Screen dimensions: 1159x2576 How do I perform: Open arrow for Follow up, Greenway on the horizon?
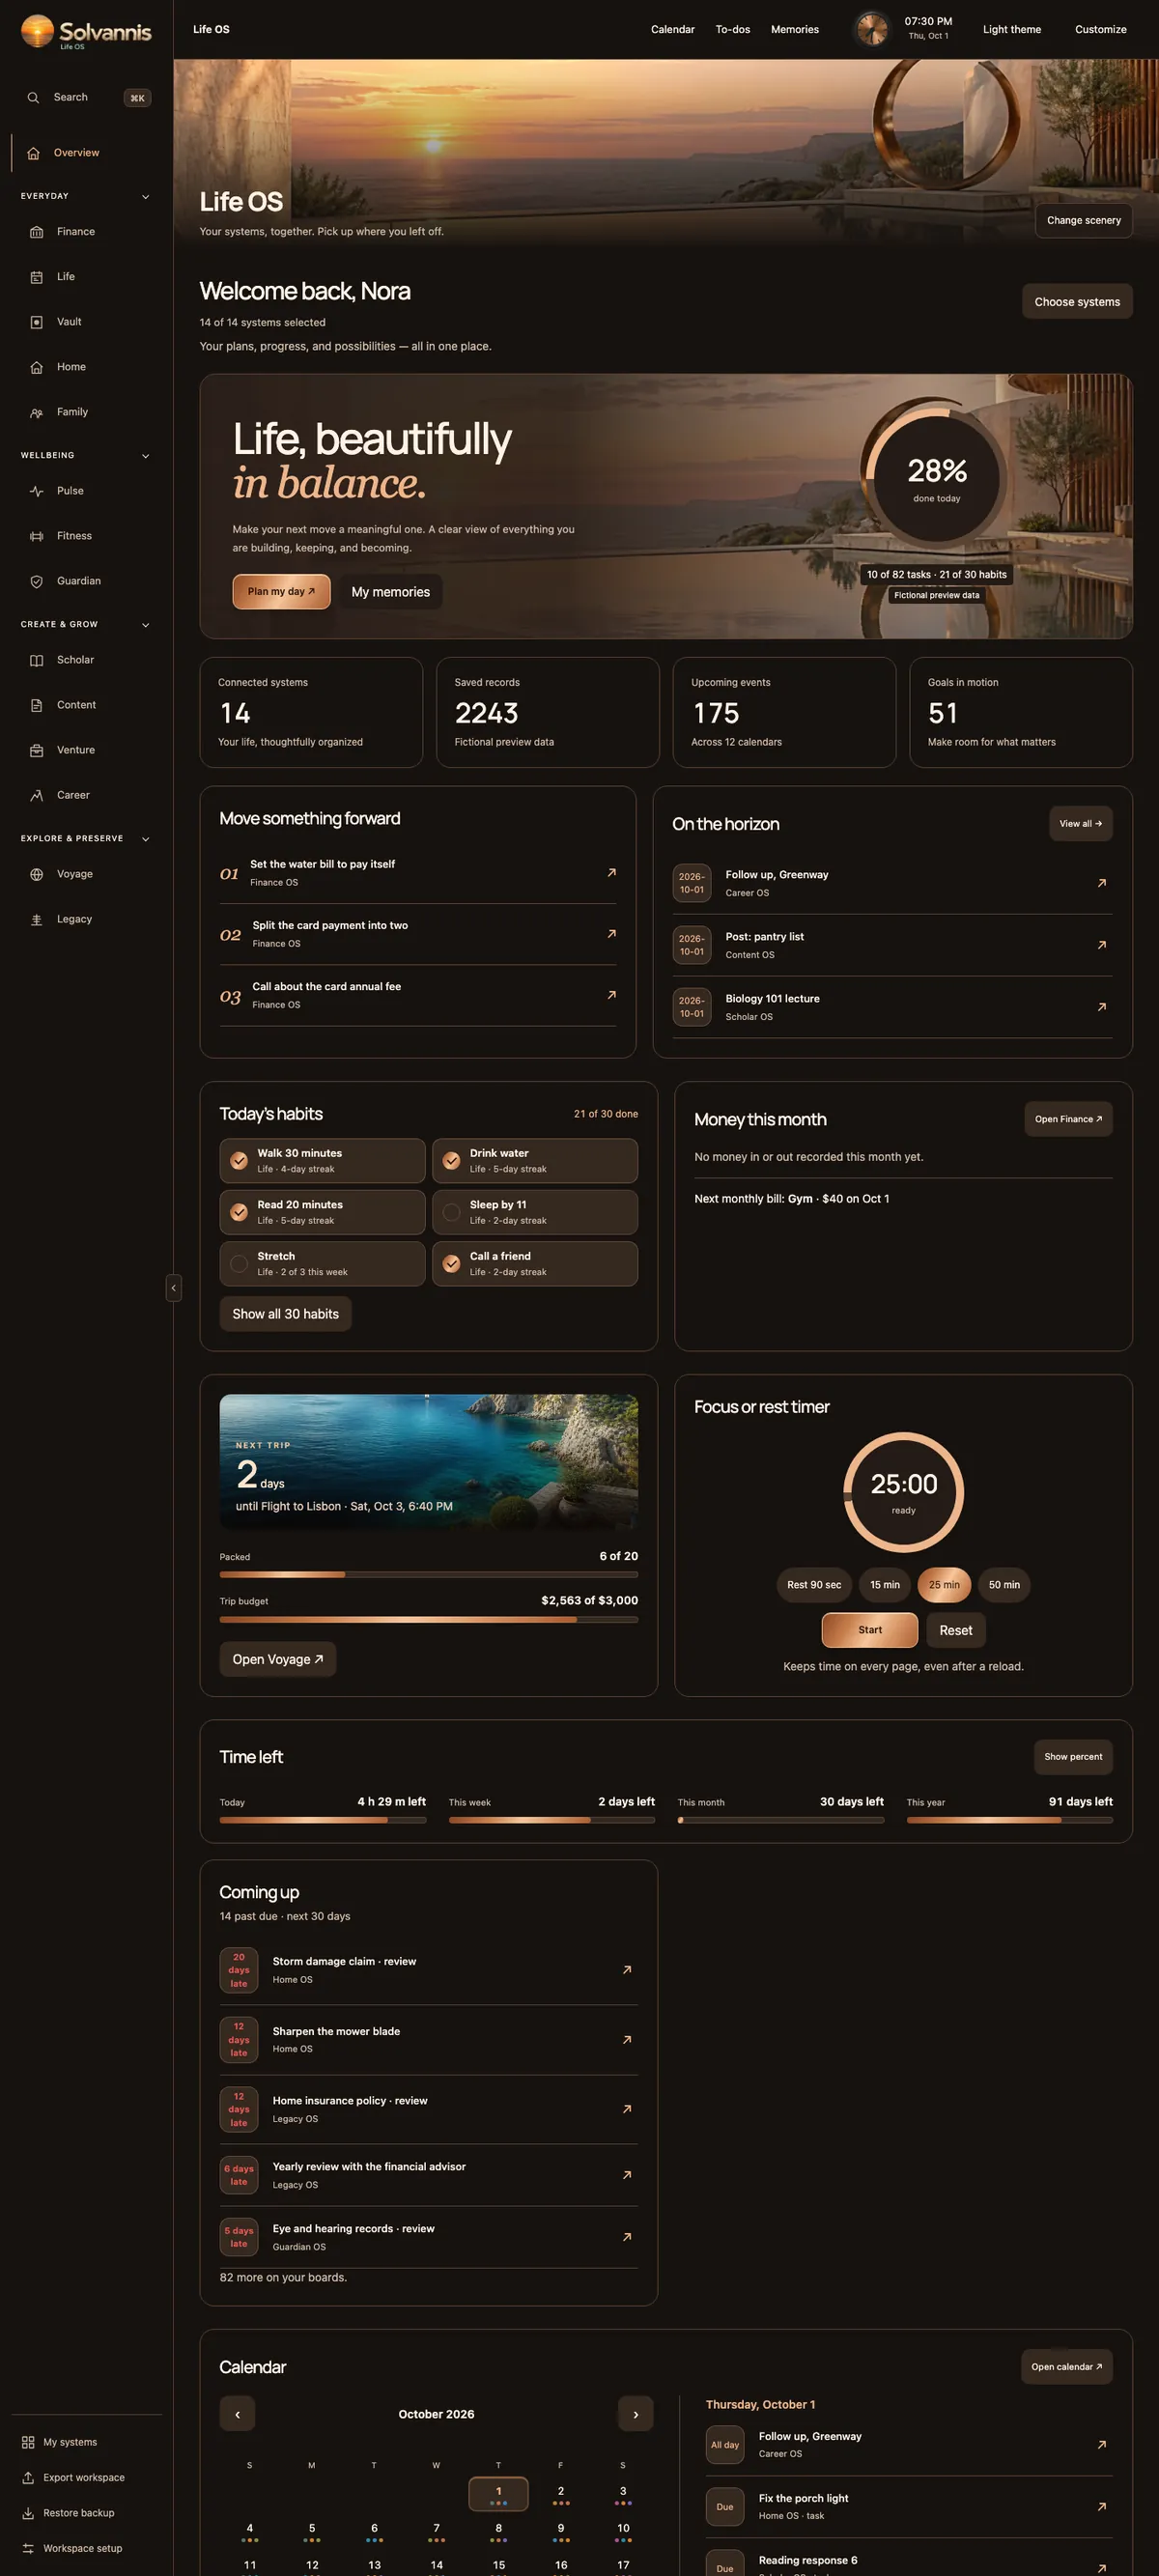click(x=1101, y=883)
